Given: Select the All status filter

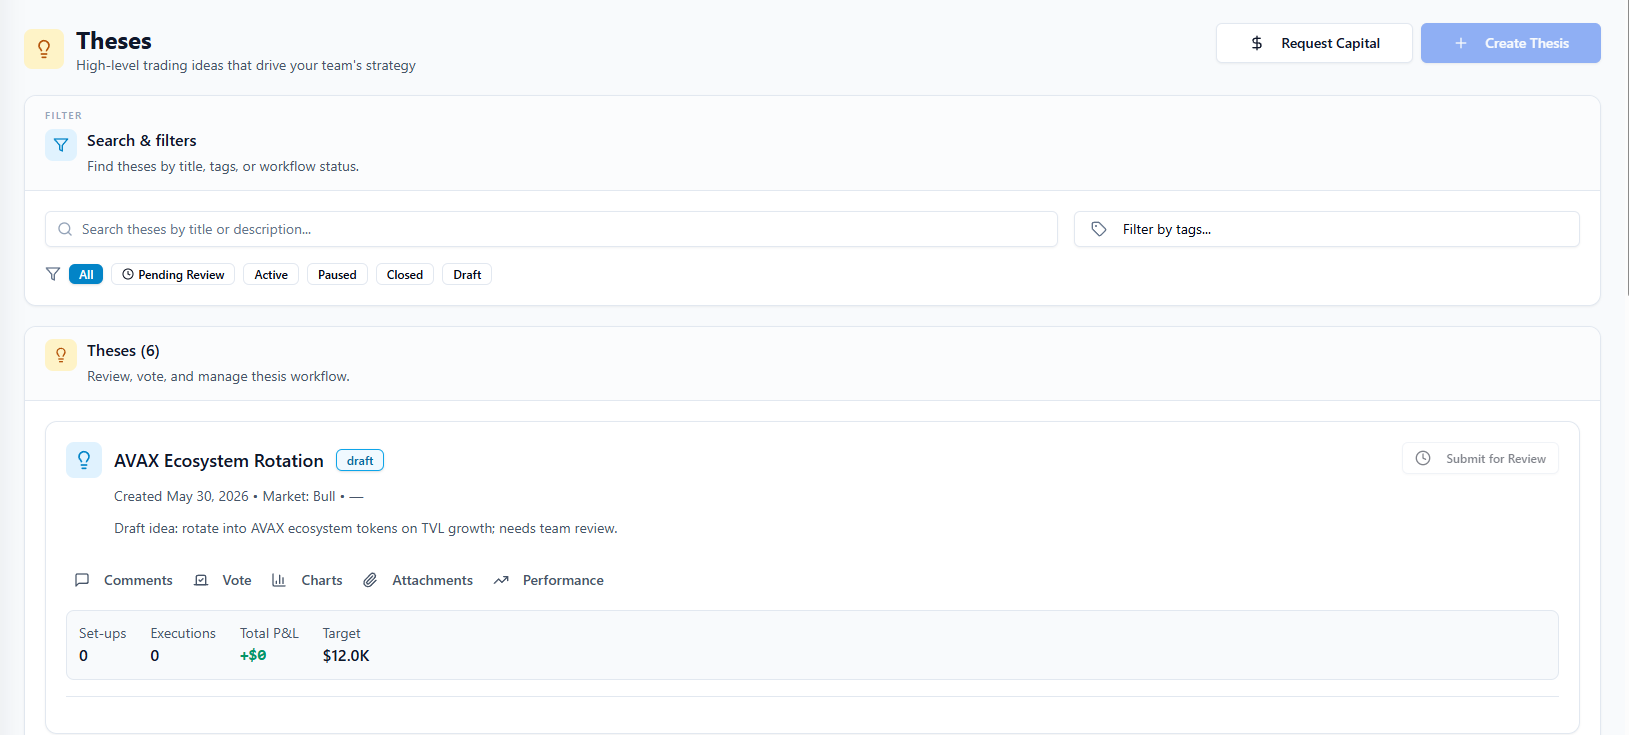Looking at the screenshot, I should [x=86, y=274].
